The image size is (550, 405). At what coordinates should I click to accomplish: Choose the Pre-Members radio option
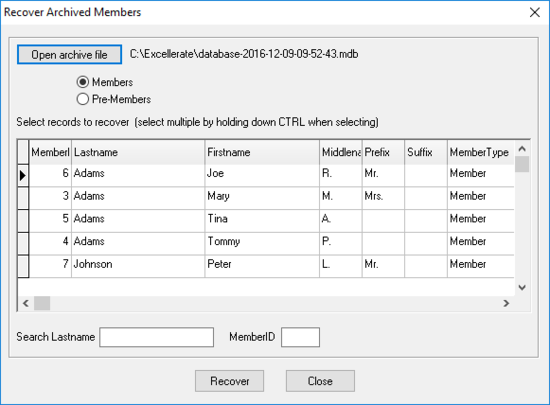coord(83,99)
